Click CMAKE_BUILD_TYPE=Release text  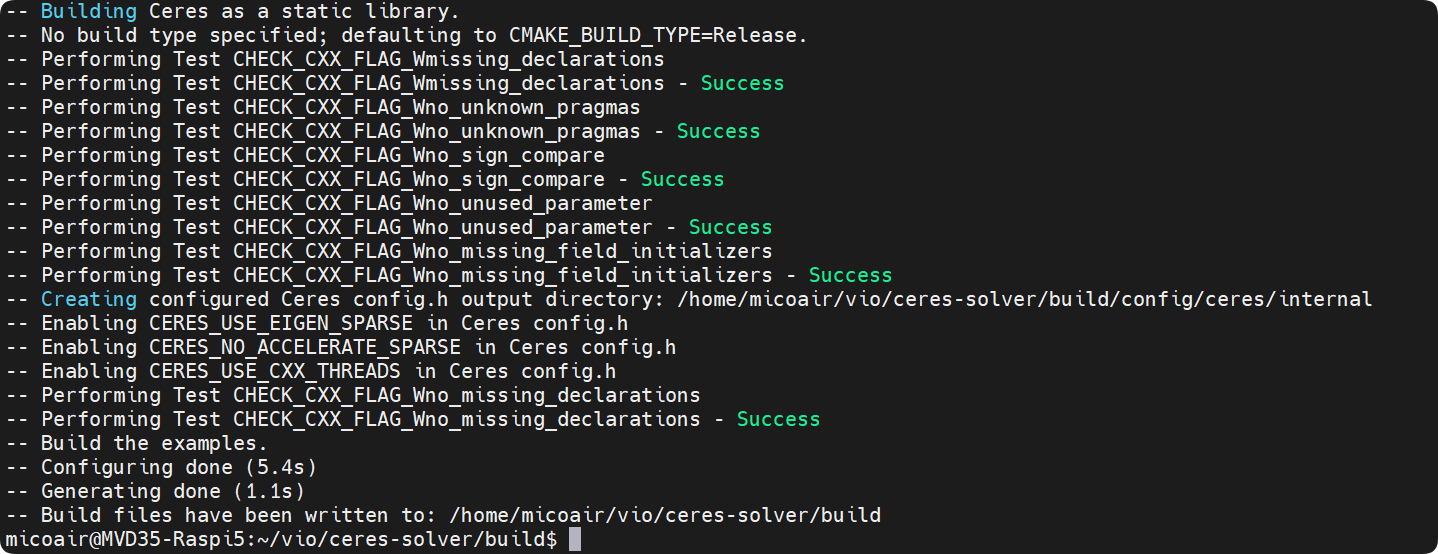(x=653, y=35)
